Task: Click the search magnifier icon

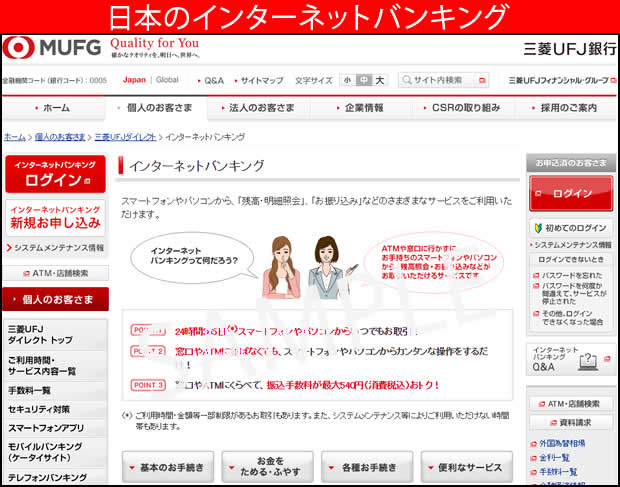Action: coord(406,80)
